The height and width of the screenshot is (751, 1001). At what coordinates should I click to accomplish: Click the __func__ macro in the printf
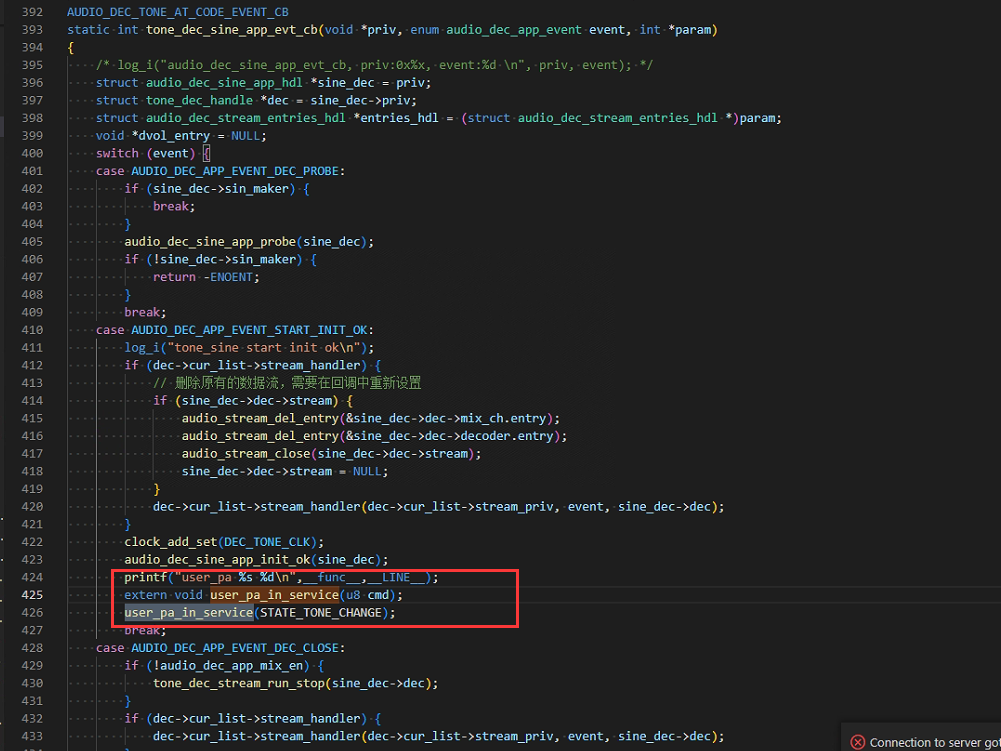point(331,577)
